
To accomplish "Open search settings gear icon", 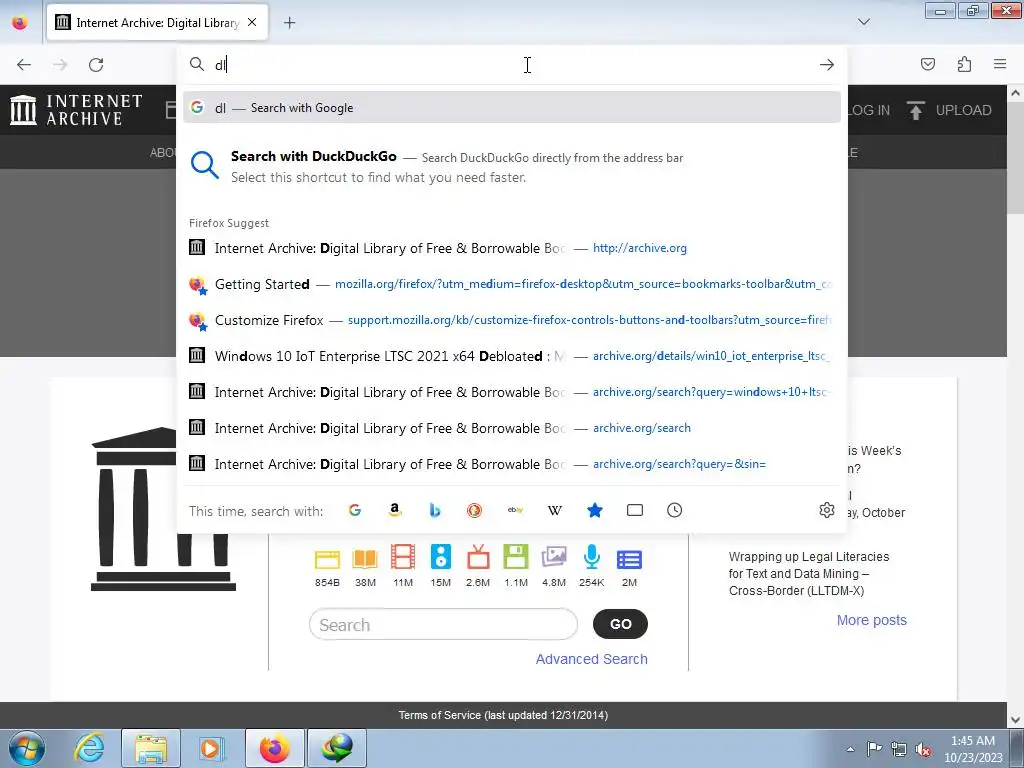I will click(x=827, y=511).
